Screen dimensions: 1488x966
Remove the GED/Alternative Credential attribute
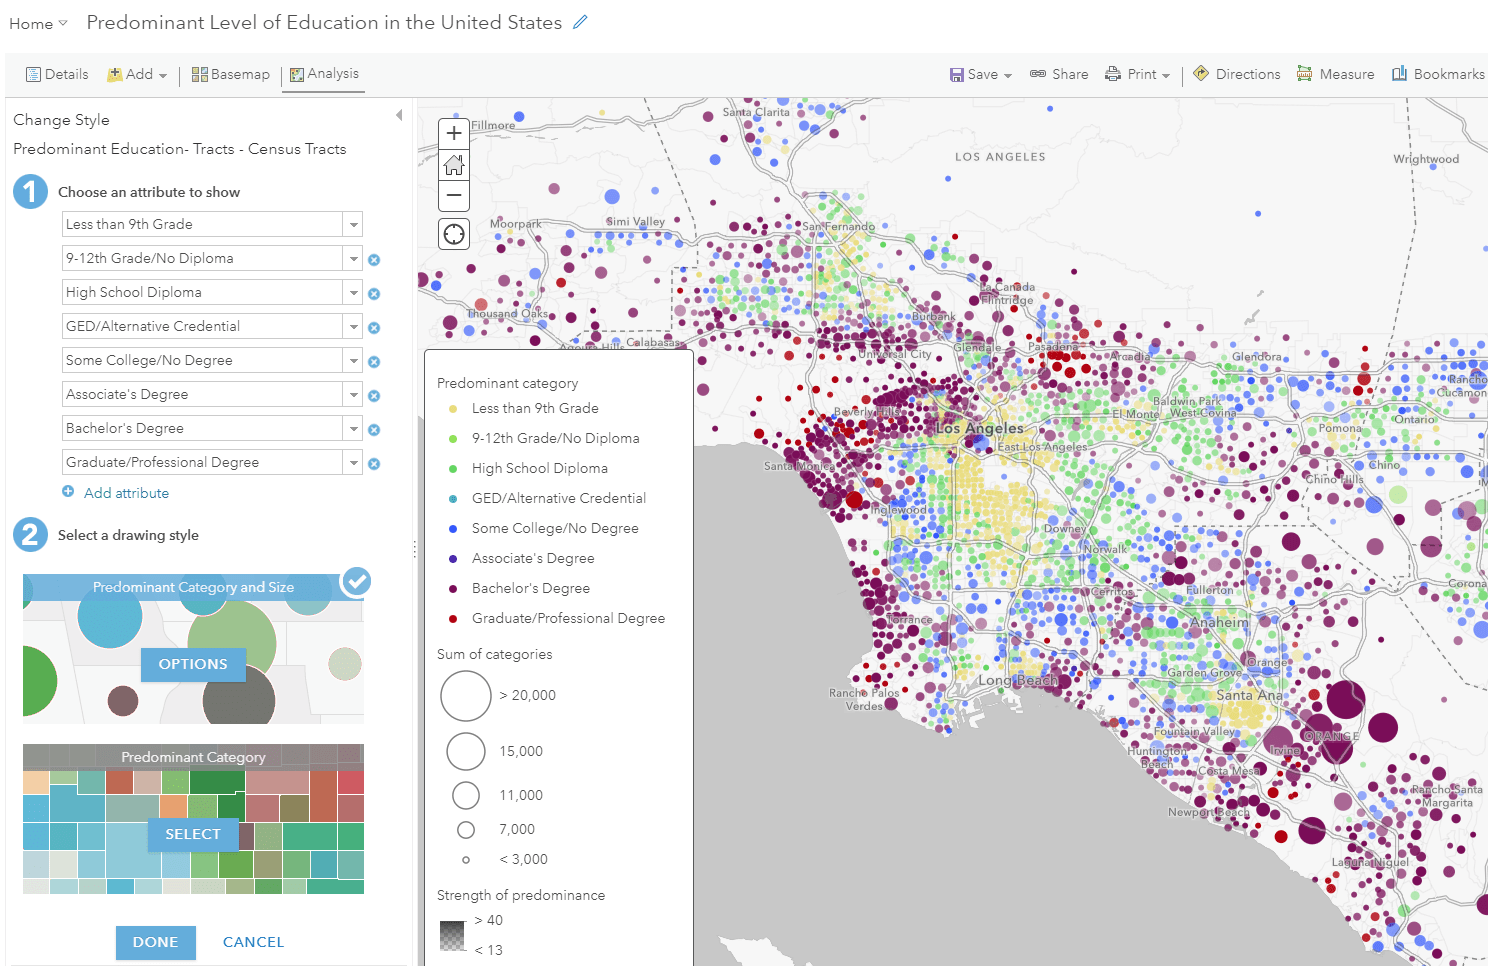tap(374, 328)
